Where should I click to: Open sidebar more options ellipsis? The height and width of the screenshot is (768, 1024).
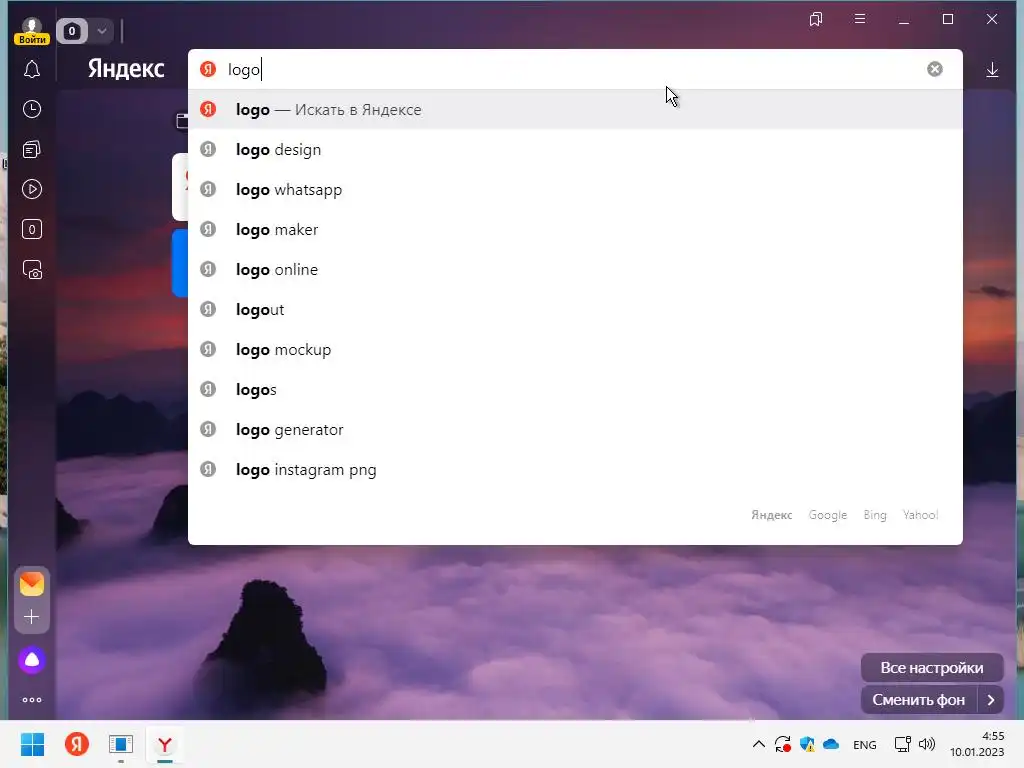[31, 699]
